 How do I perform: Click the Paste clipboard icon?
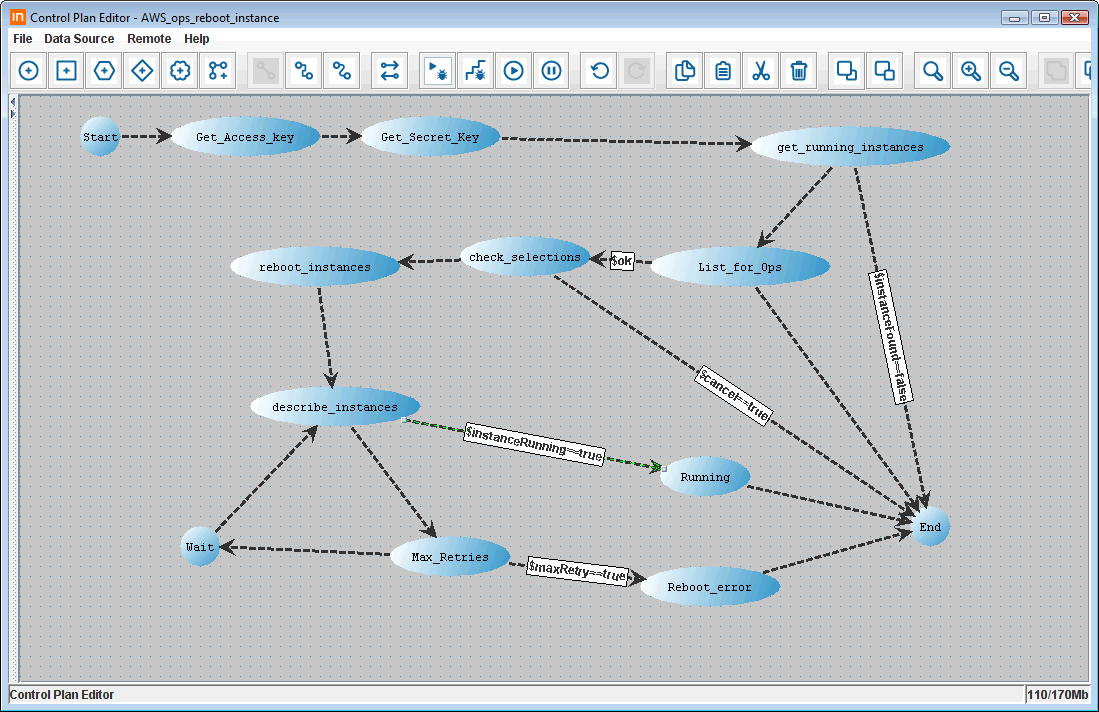[723, 71]
